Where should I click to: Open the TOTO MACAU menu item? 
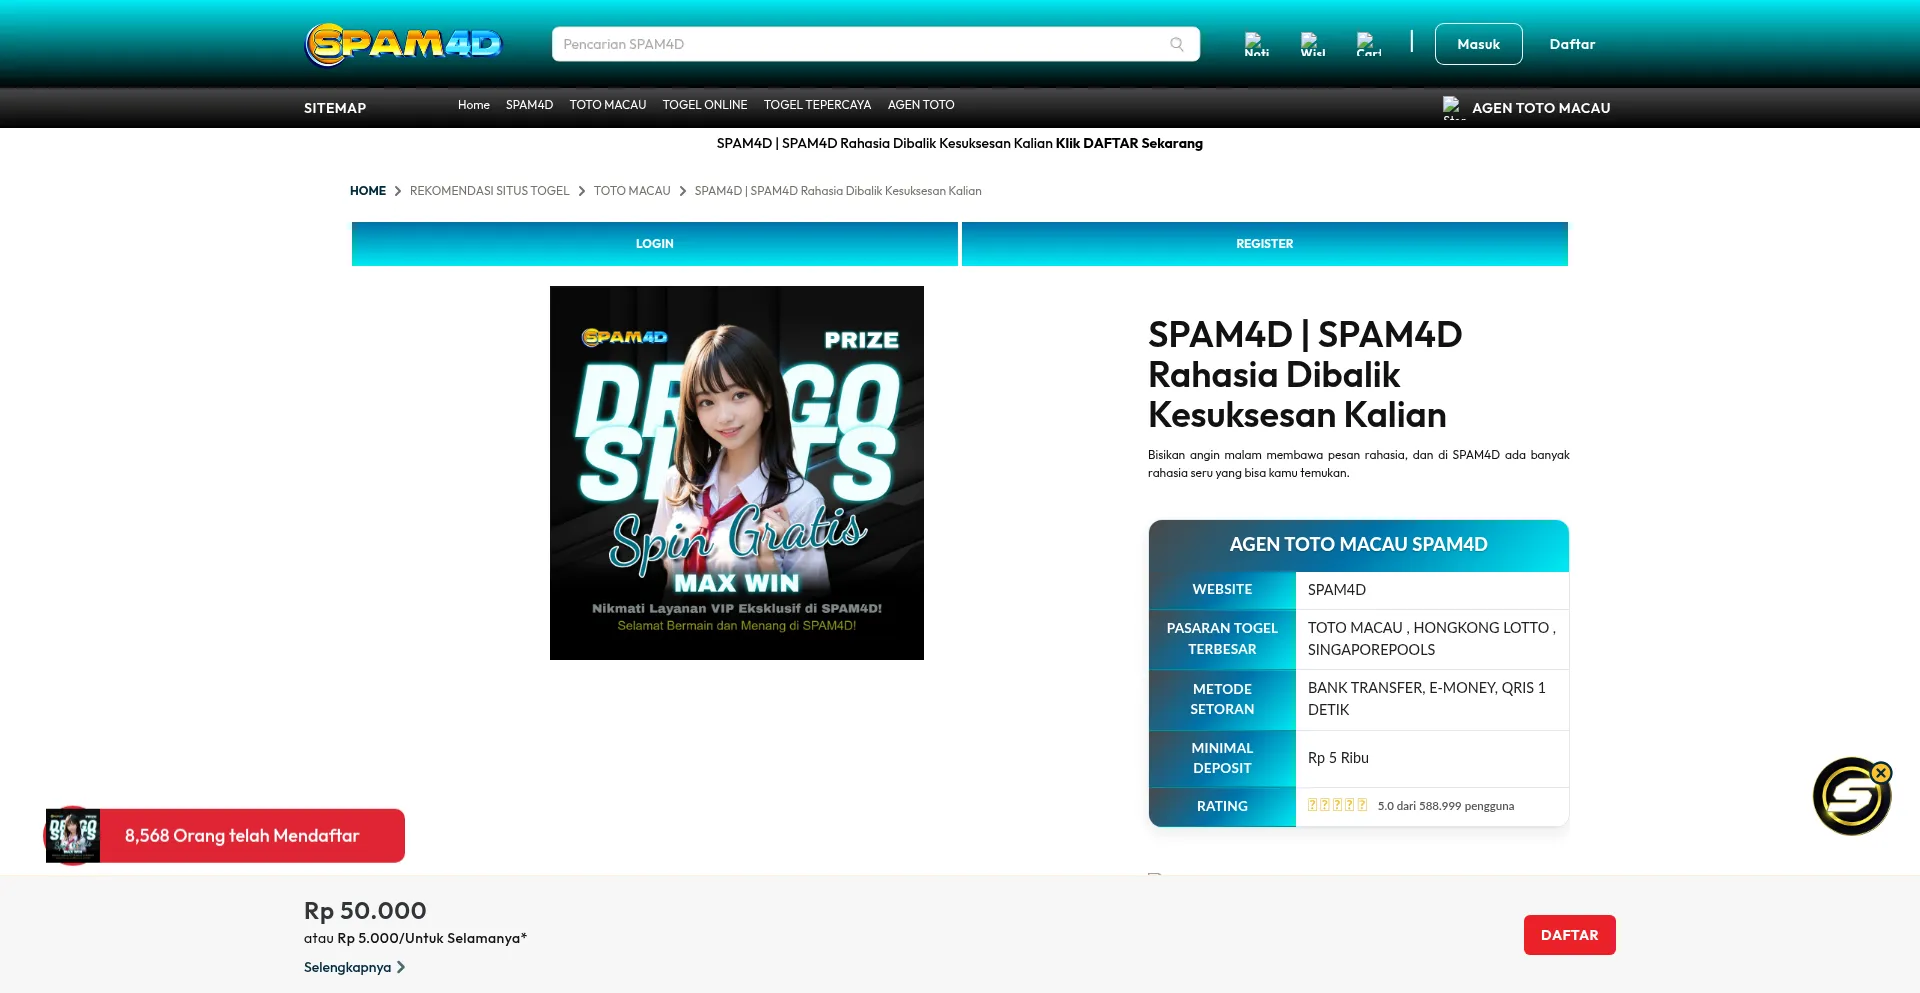(608, 105)
